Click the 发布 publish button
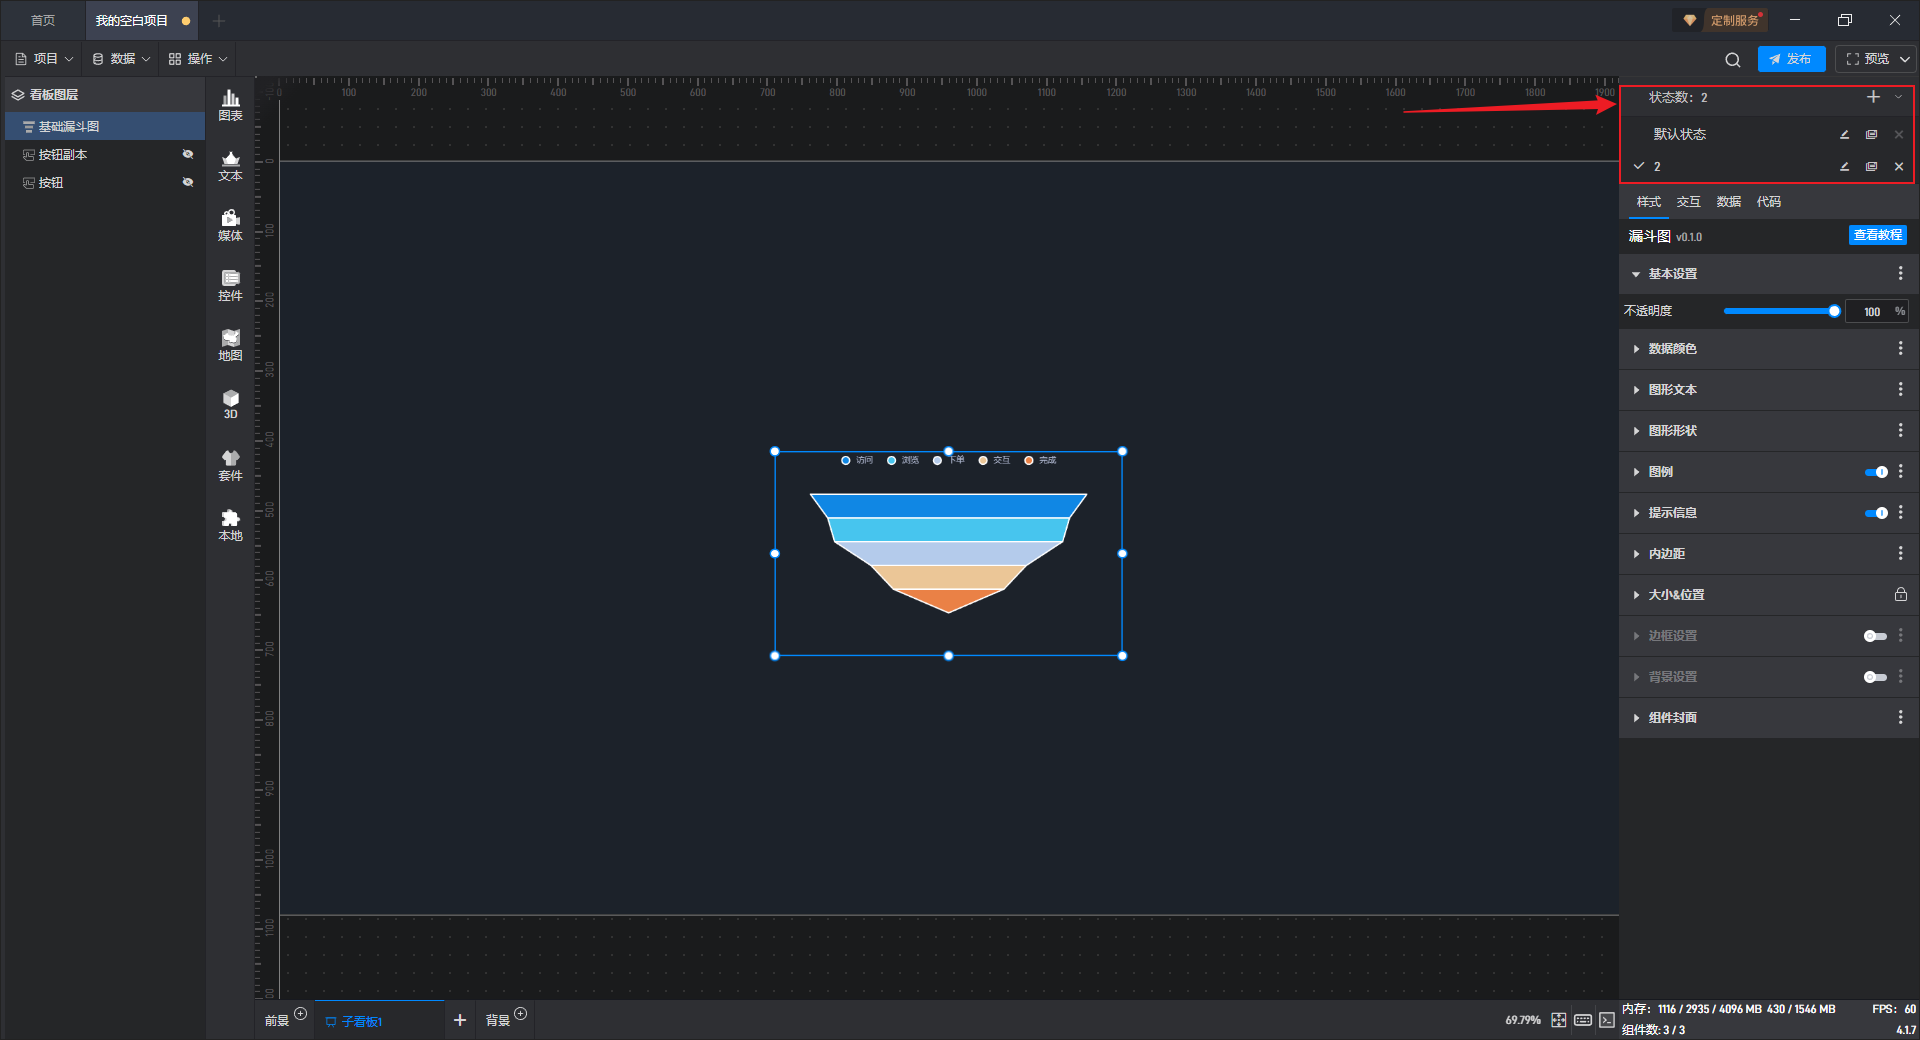This screenshot has height=1040, width=1920. click(1790, 59)
